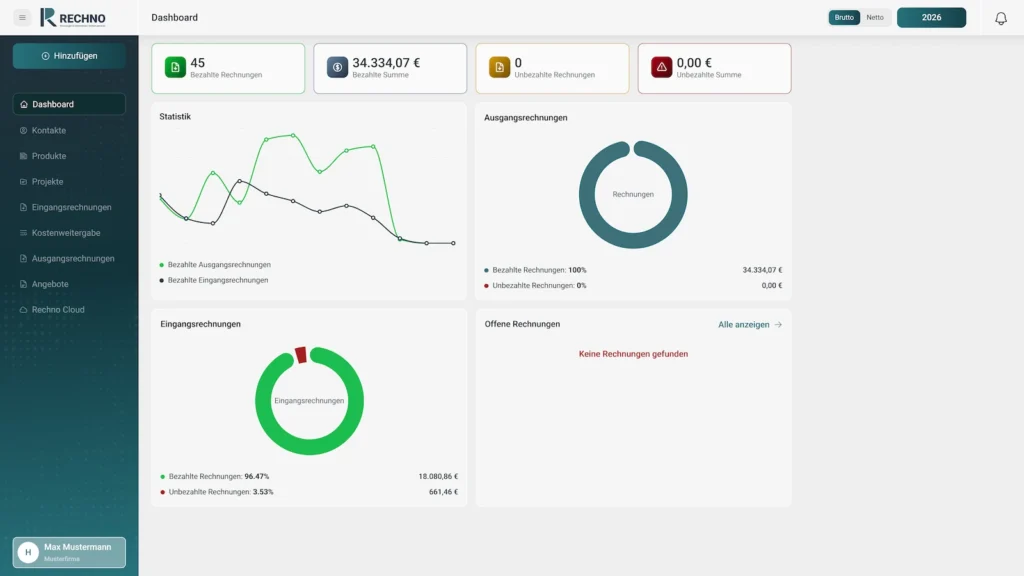The width and height of the screenshot is (1024, 576).
Task: Click the 34.334,07 € Bezahlte Summe value
Action: pyautogui.click(x=386, y=63)
